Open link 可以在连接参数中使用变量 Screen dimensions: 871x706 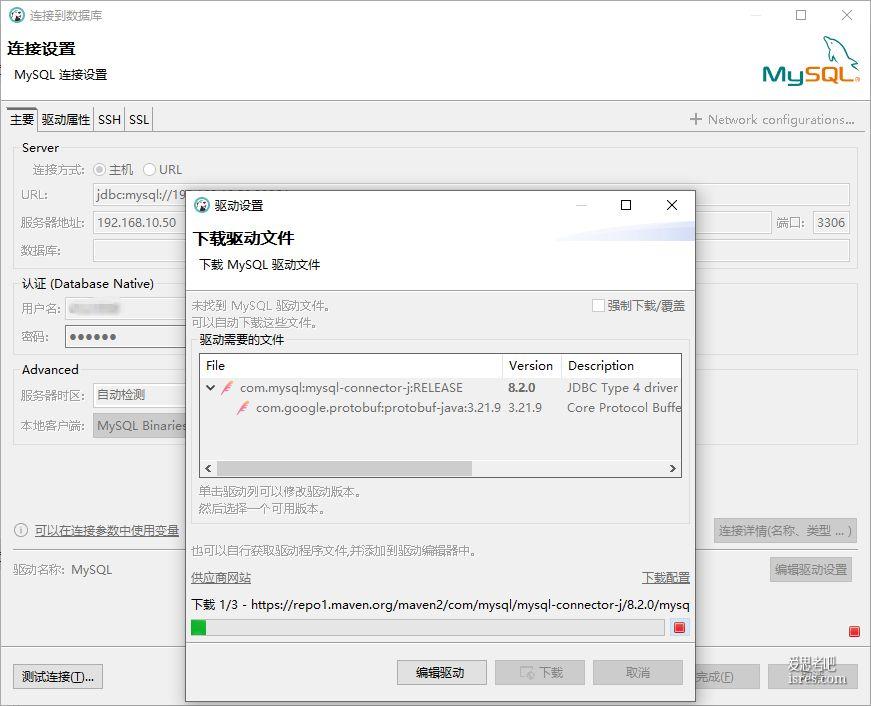click(107, 530)
